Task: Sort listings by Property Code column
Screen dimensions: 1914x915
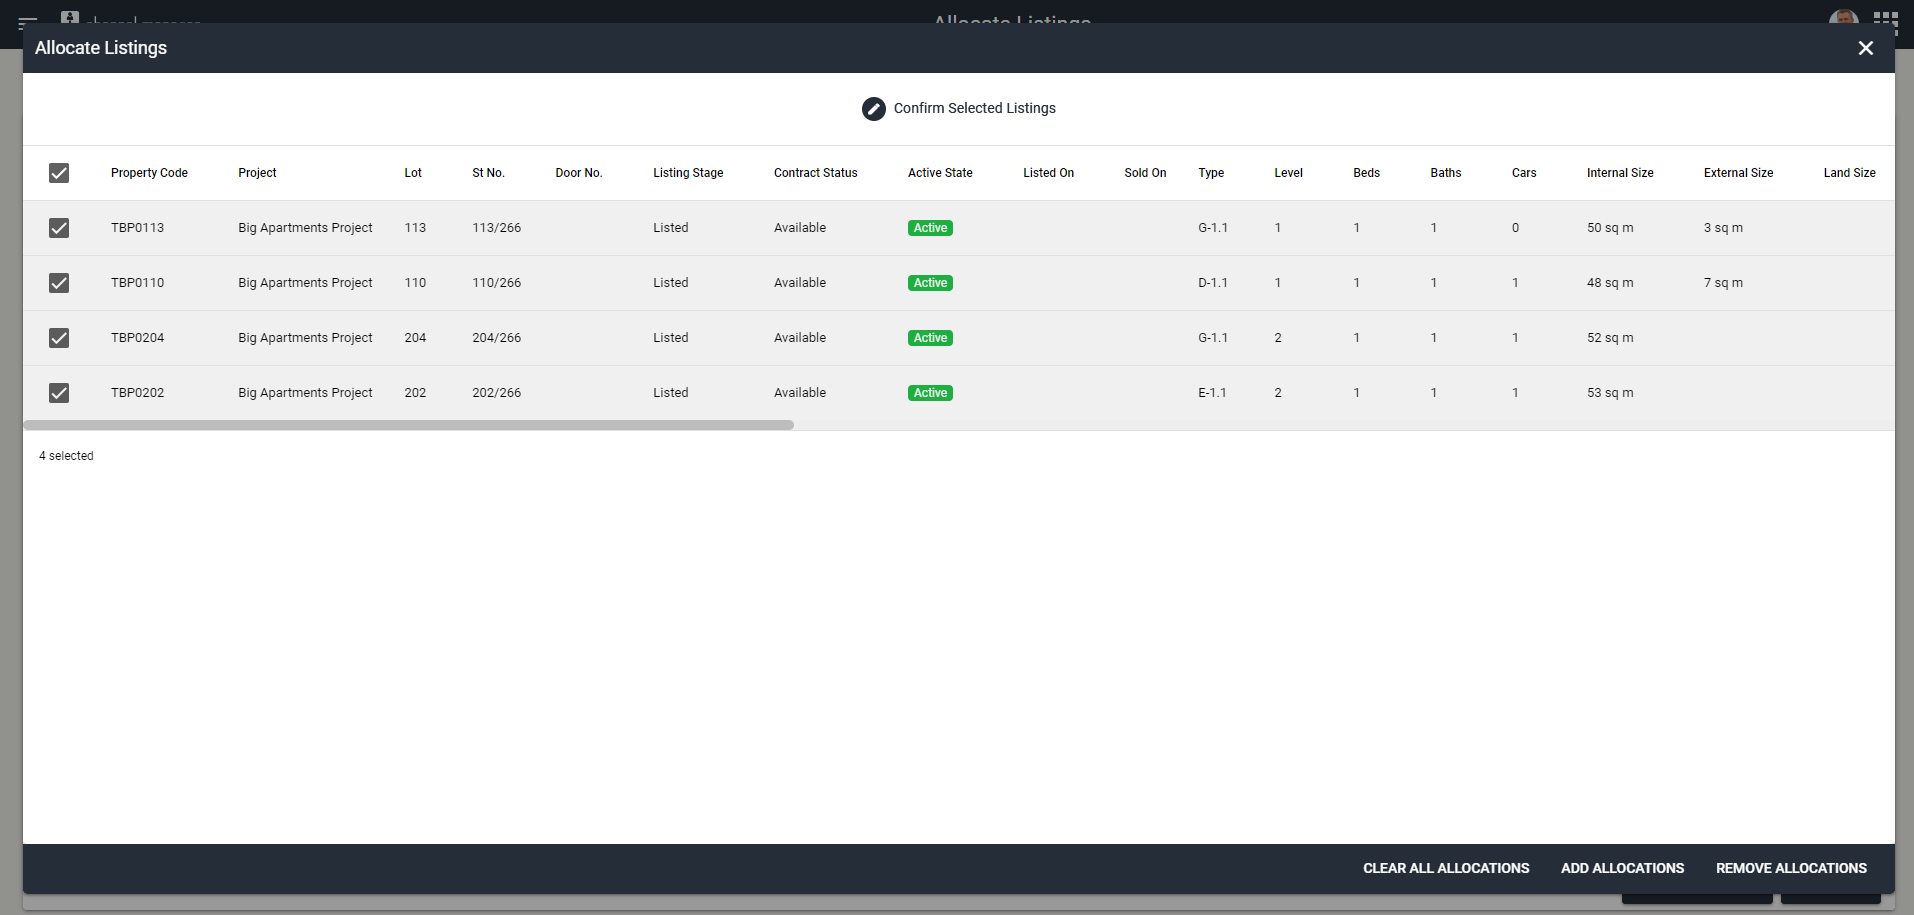Action: coord(148,172)
